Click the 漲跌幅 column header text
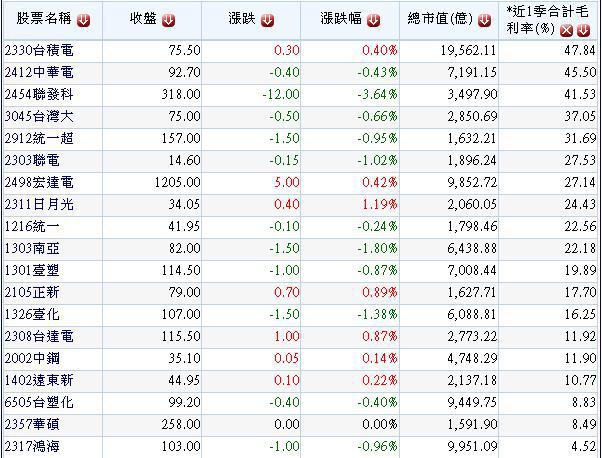The width and height of the screenshot is (602, 458). [x=341, y=18]
